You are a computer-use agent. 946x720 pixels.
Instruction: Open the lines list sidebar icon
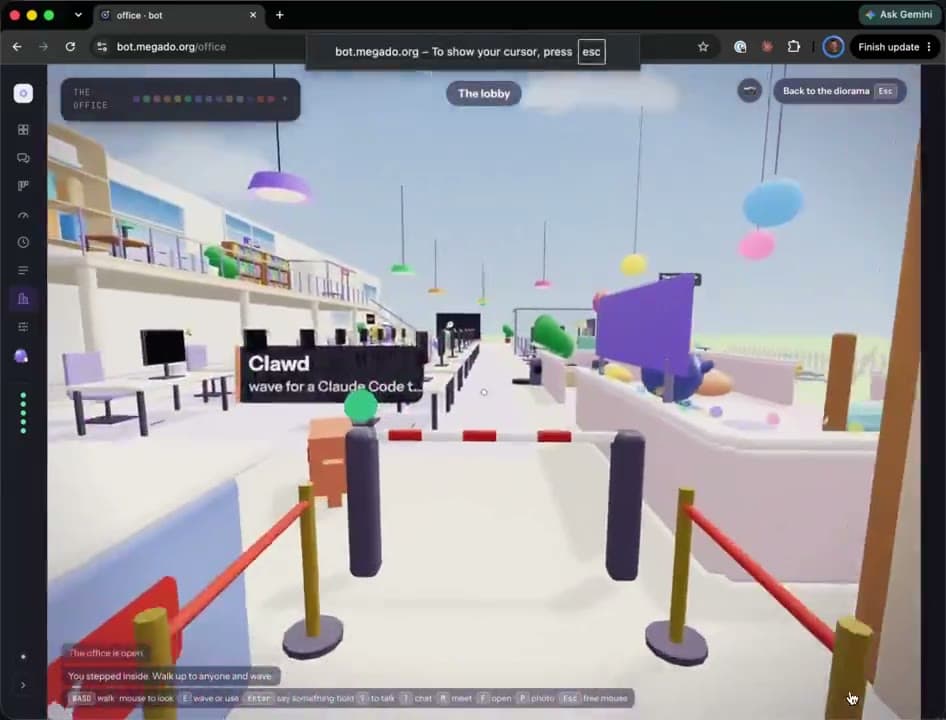(x=23, y=270)
